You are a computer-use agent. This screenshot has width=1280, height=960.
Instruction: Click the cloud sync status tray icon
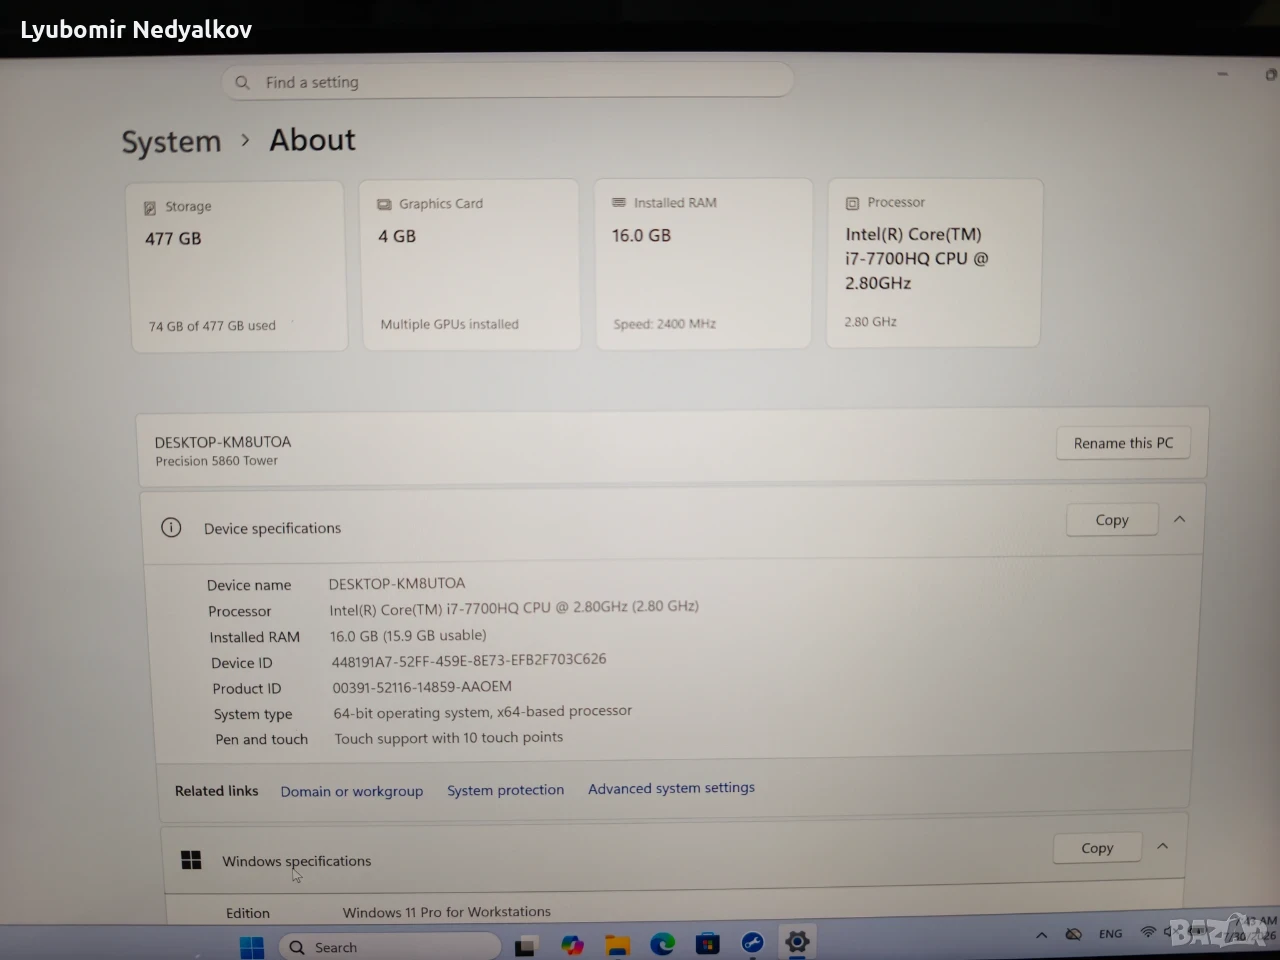click(x=1073, y=934)
